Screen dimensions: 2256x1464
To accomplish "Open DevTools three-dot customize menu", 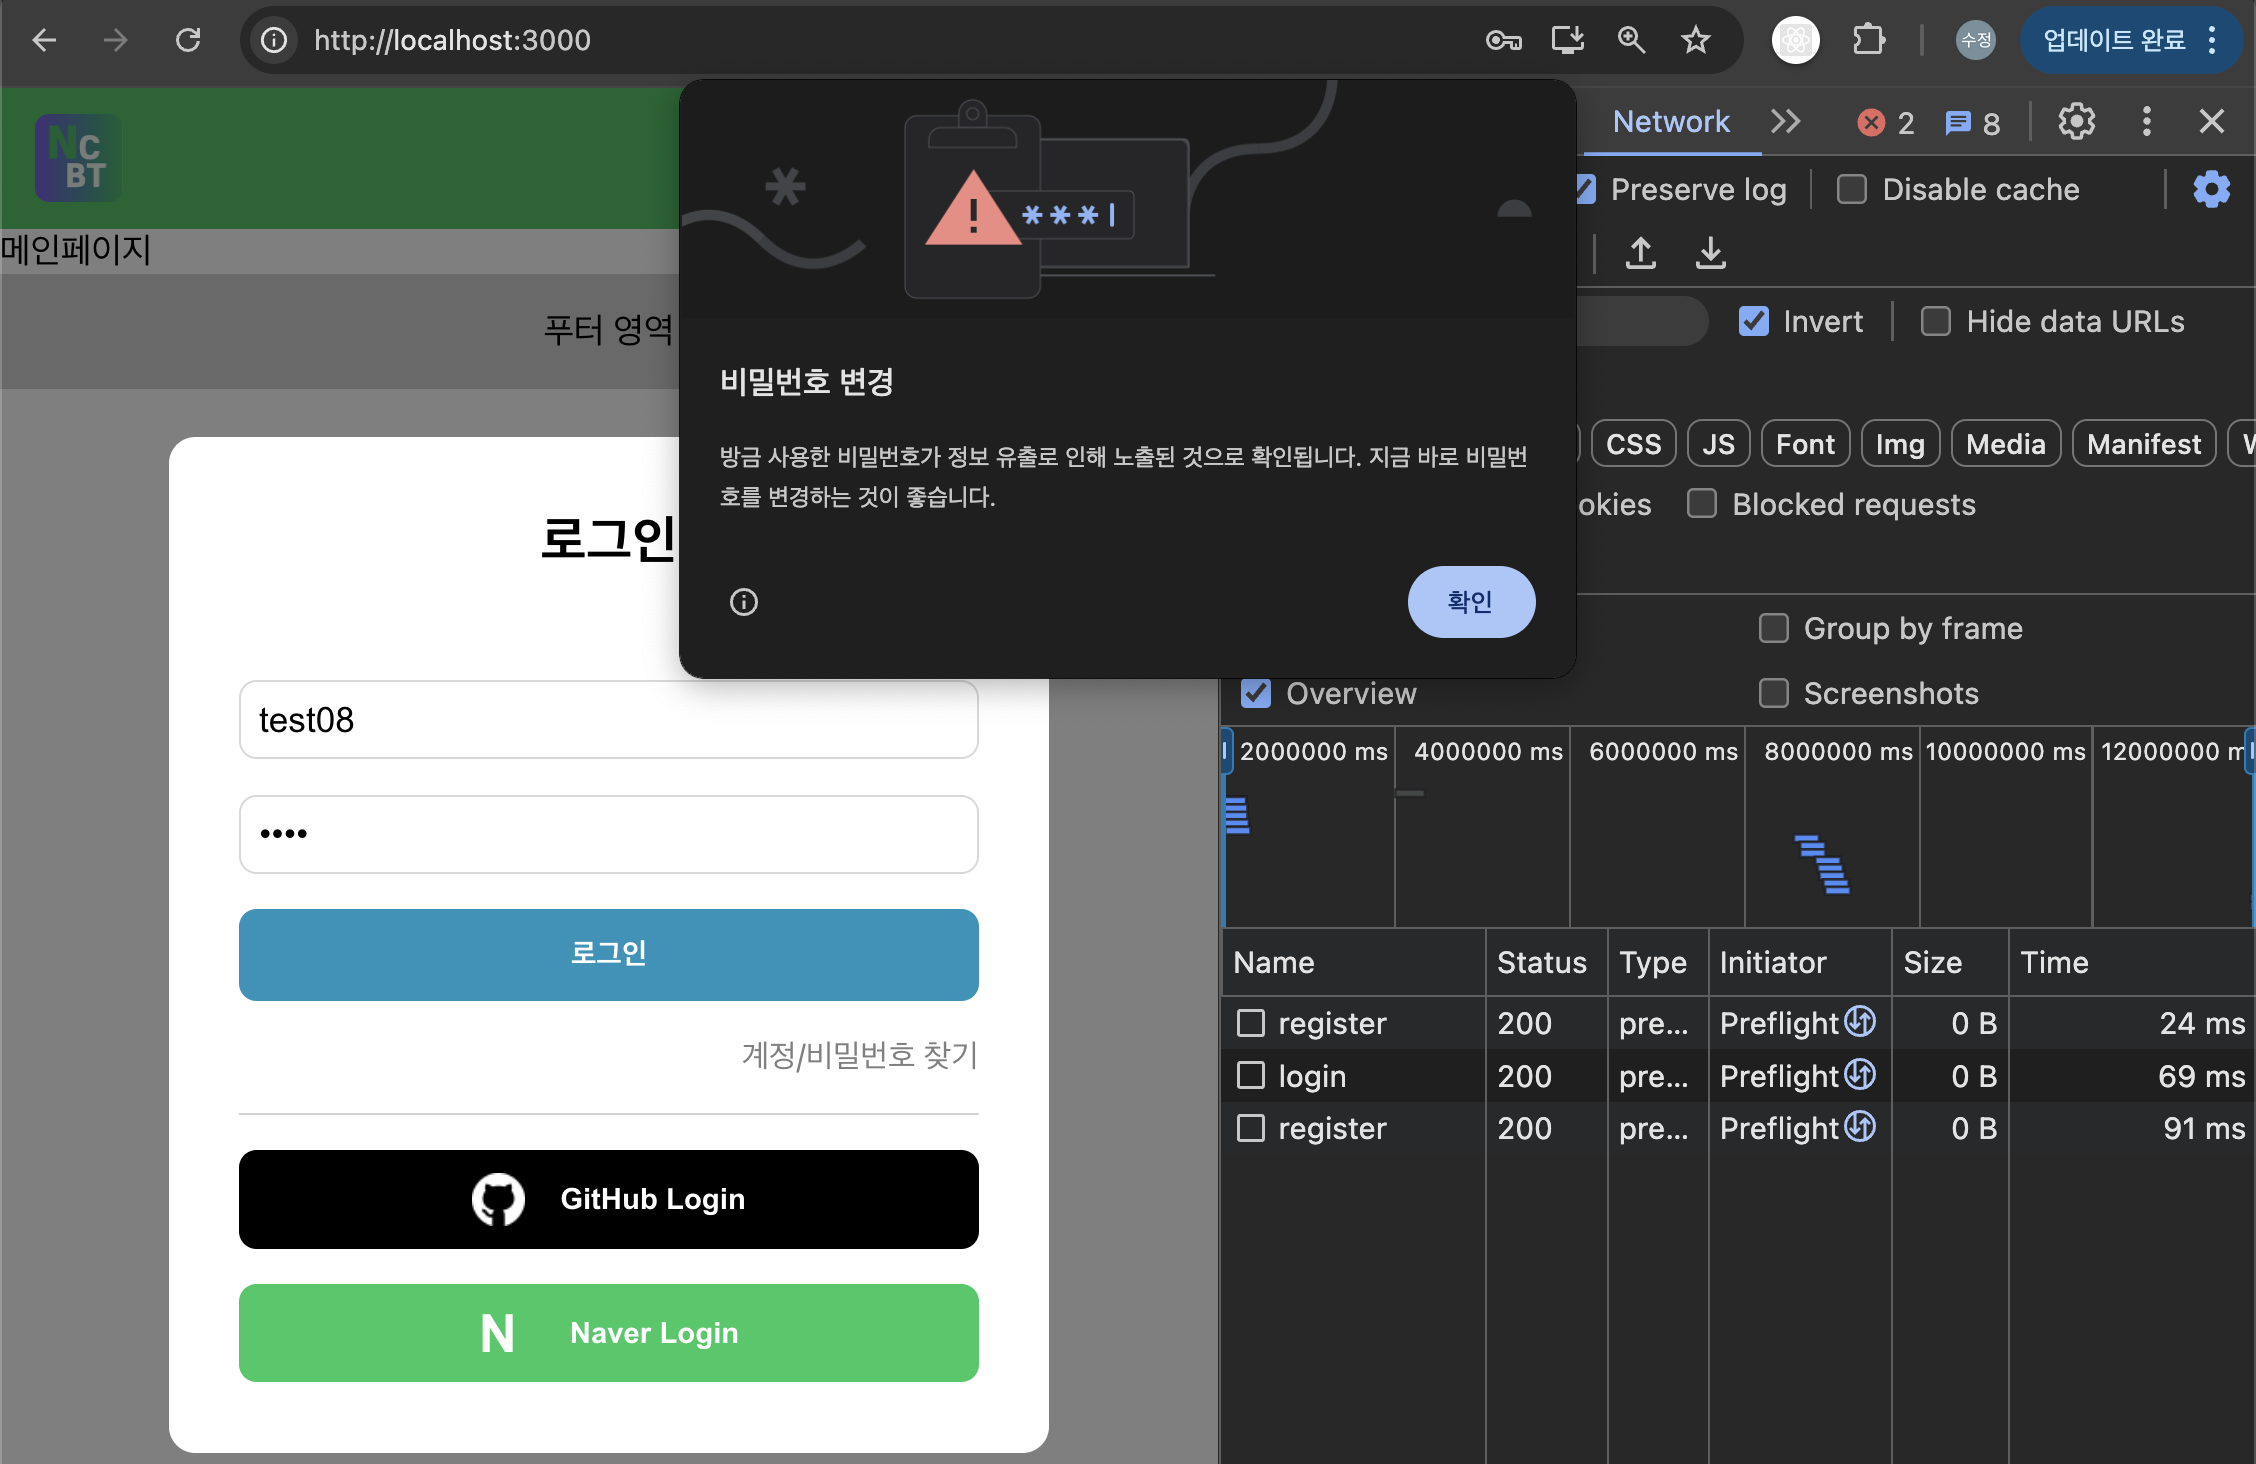I will click(x=2146, y=122).
